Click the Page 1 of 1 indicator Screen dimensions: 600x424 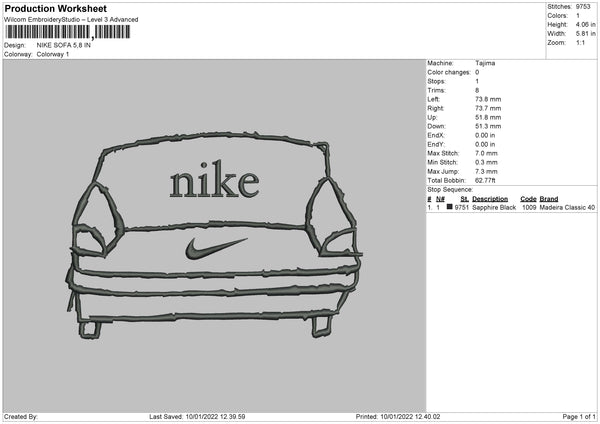[579, 417]
